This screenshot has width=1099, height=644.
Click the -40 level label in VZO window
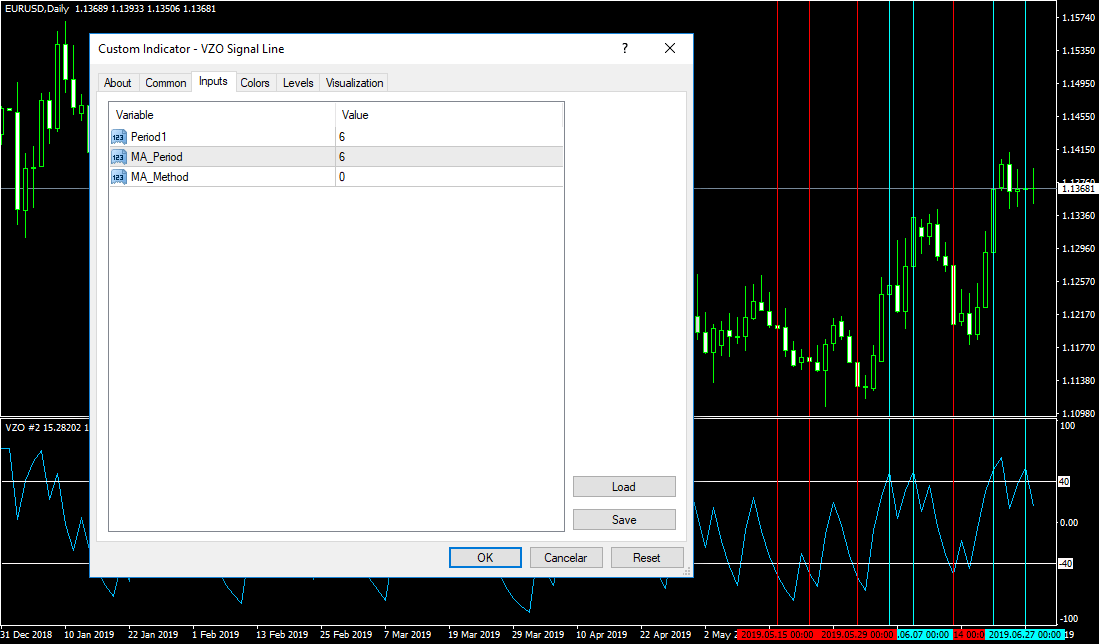1065,563
